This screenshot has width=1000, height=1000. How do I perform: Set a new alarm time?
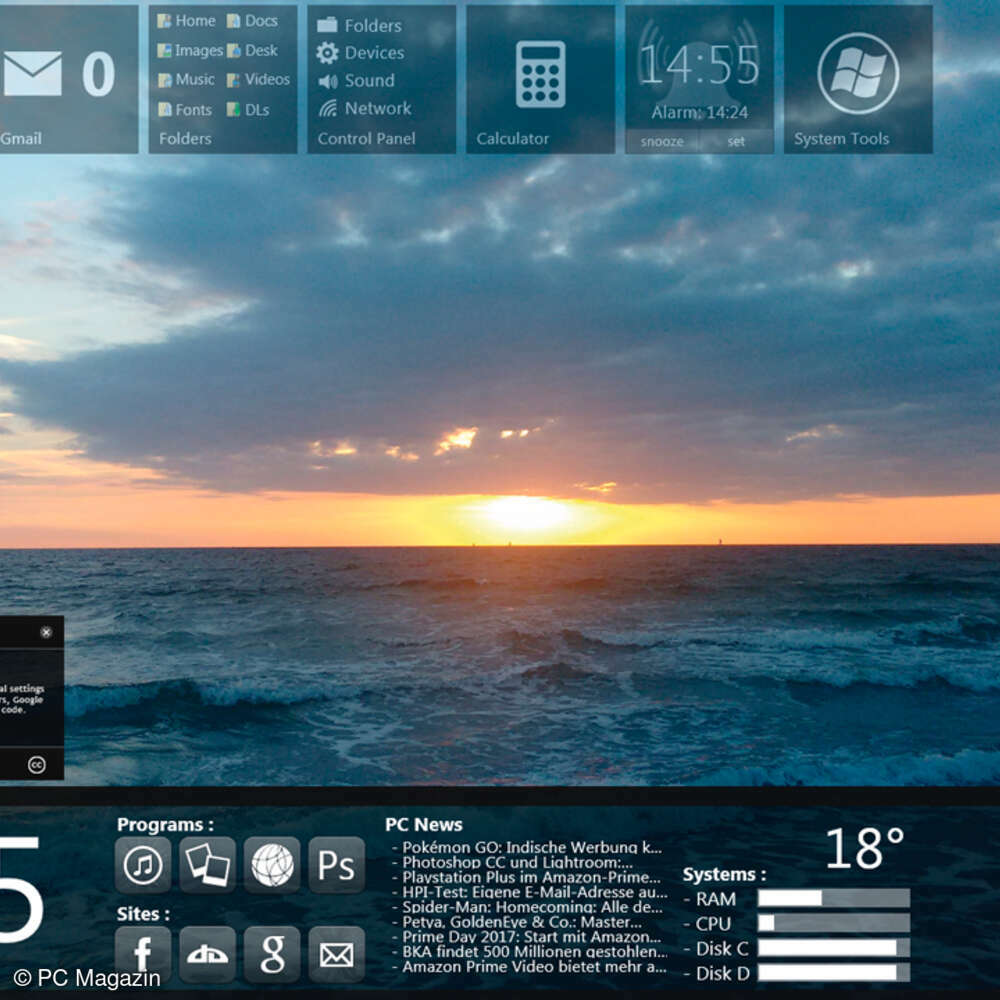[736, 141]
